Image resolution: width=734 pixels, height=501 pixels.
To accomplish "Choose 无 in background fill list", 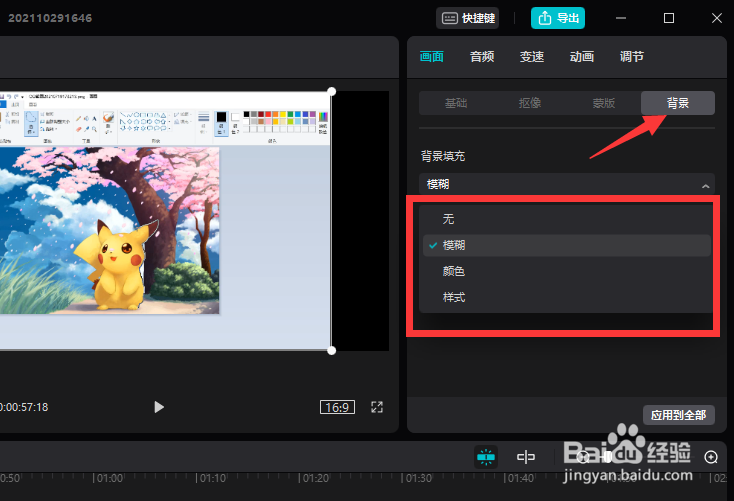I will 567,219.
